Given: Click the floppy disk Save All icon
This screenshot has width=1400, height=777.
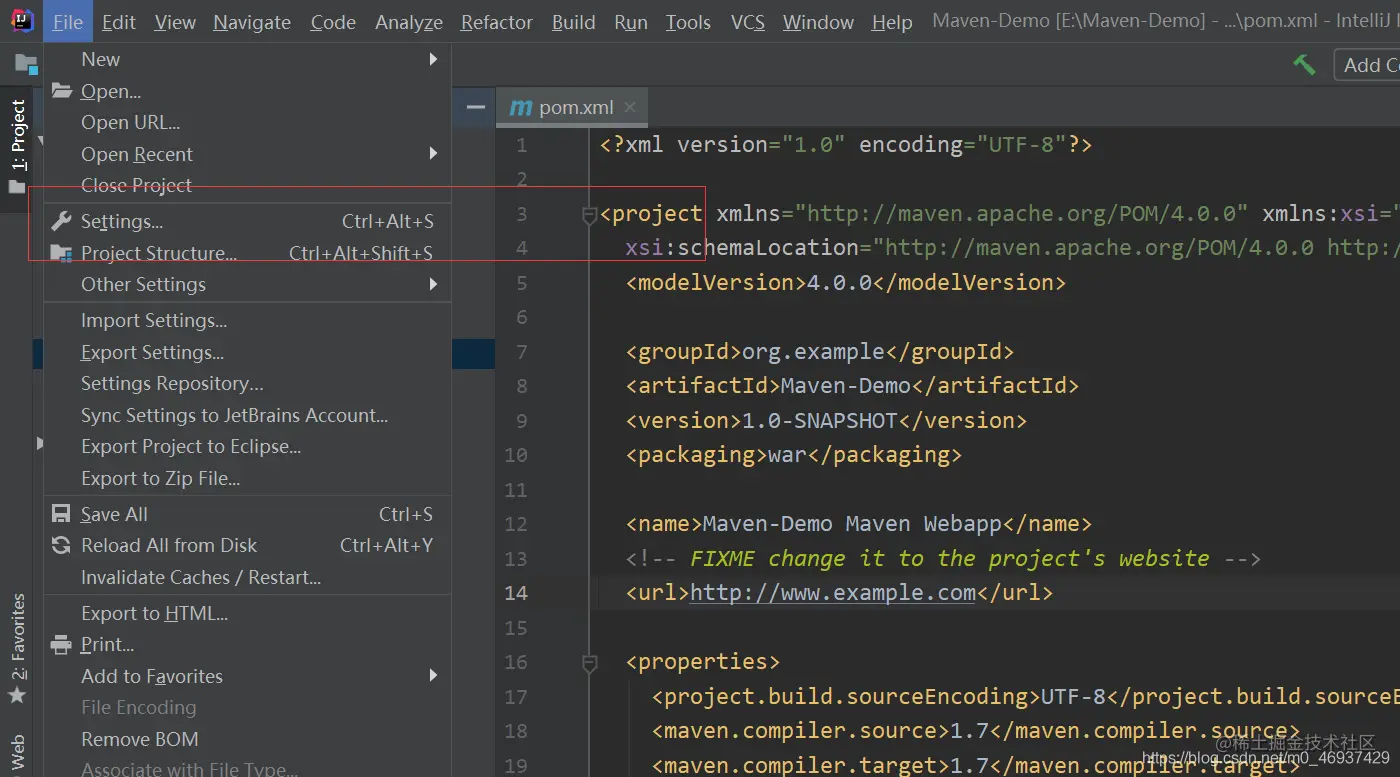Looking at the screenshot, I should click(62, 514).
